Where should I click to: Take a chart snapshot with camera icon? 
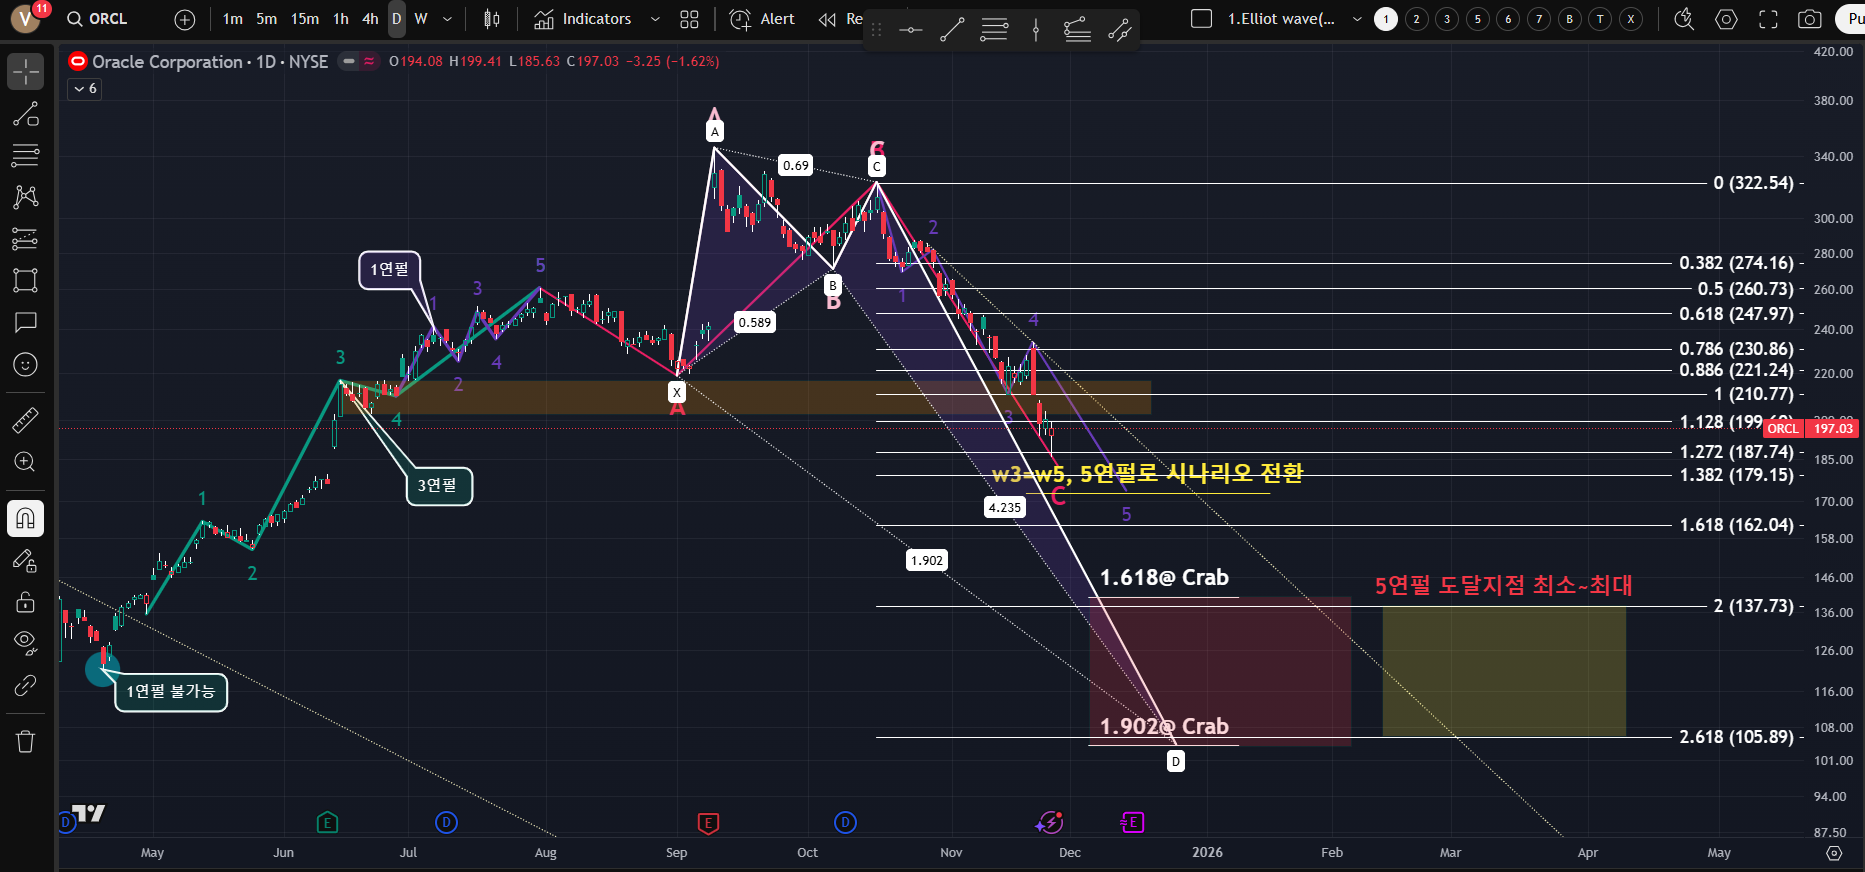(1809, 19)
